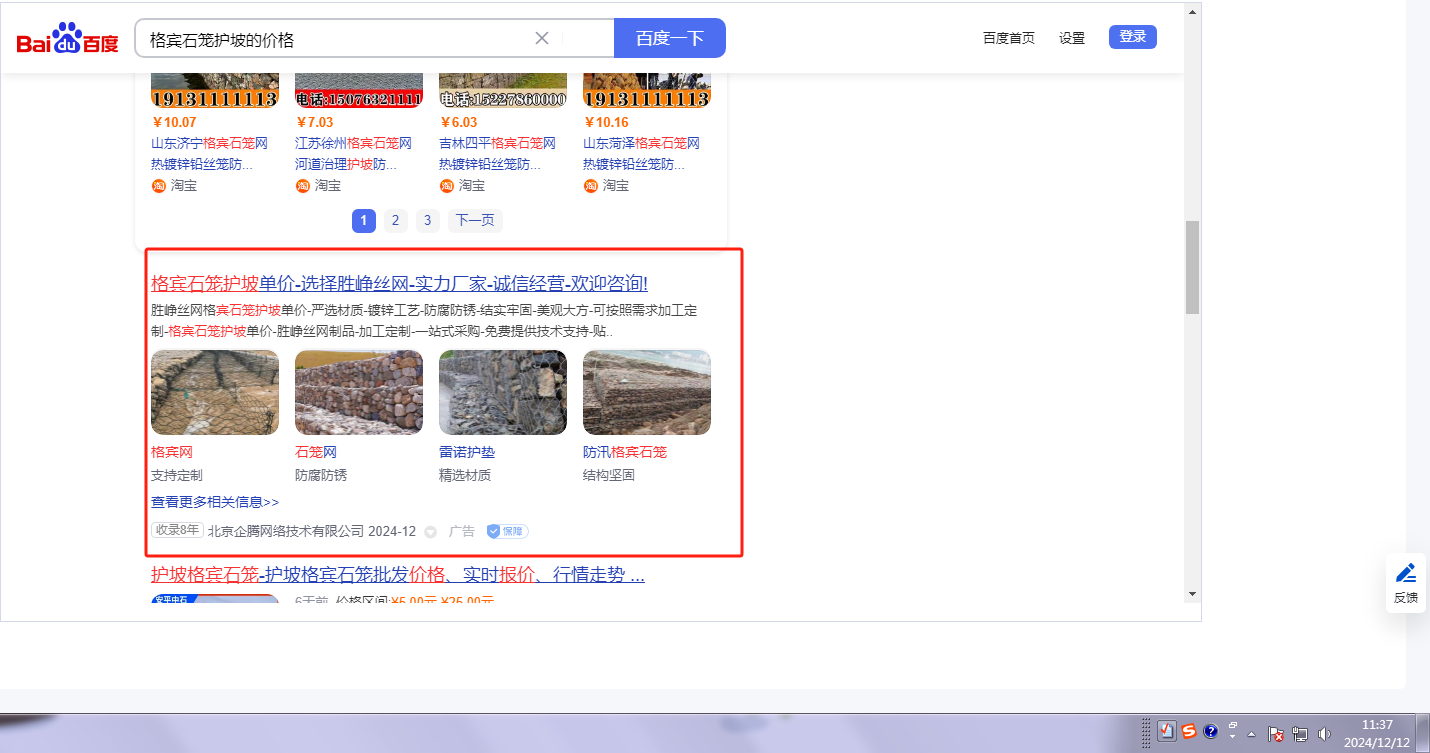Click the blue help question mark tray icon
This screenshot has height=753, width=1430.
[1210, 731]
